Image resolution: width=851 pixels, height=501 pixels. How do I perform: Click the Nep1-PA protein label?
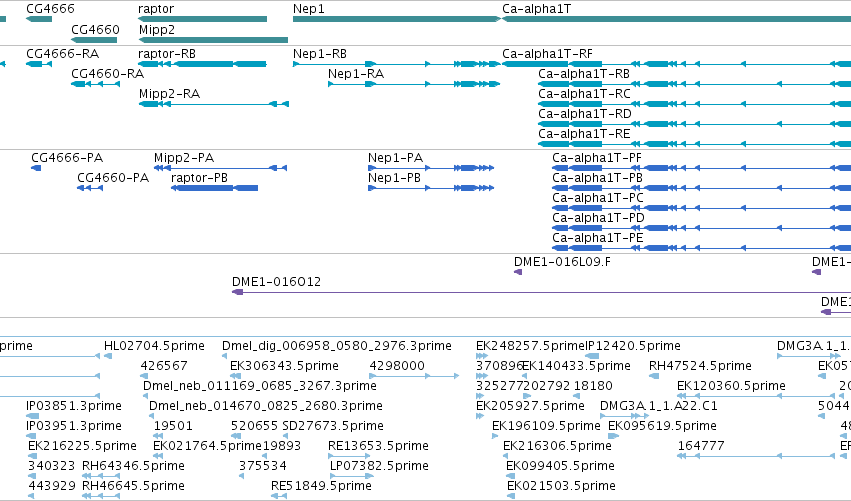pyautogui.click(x=395, y=158)
